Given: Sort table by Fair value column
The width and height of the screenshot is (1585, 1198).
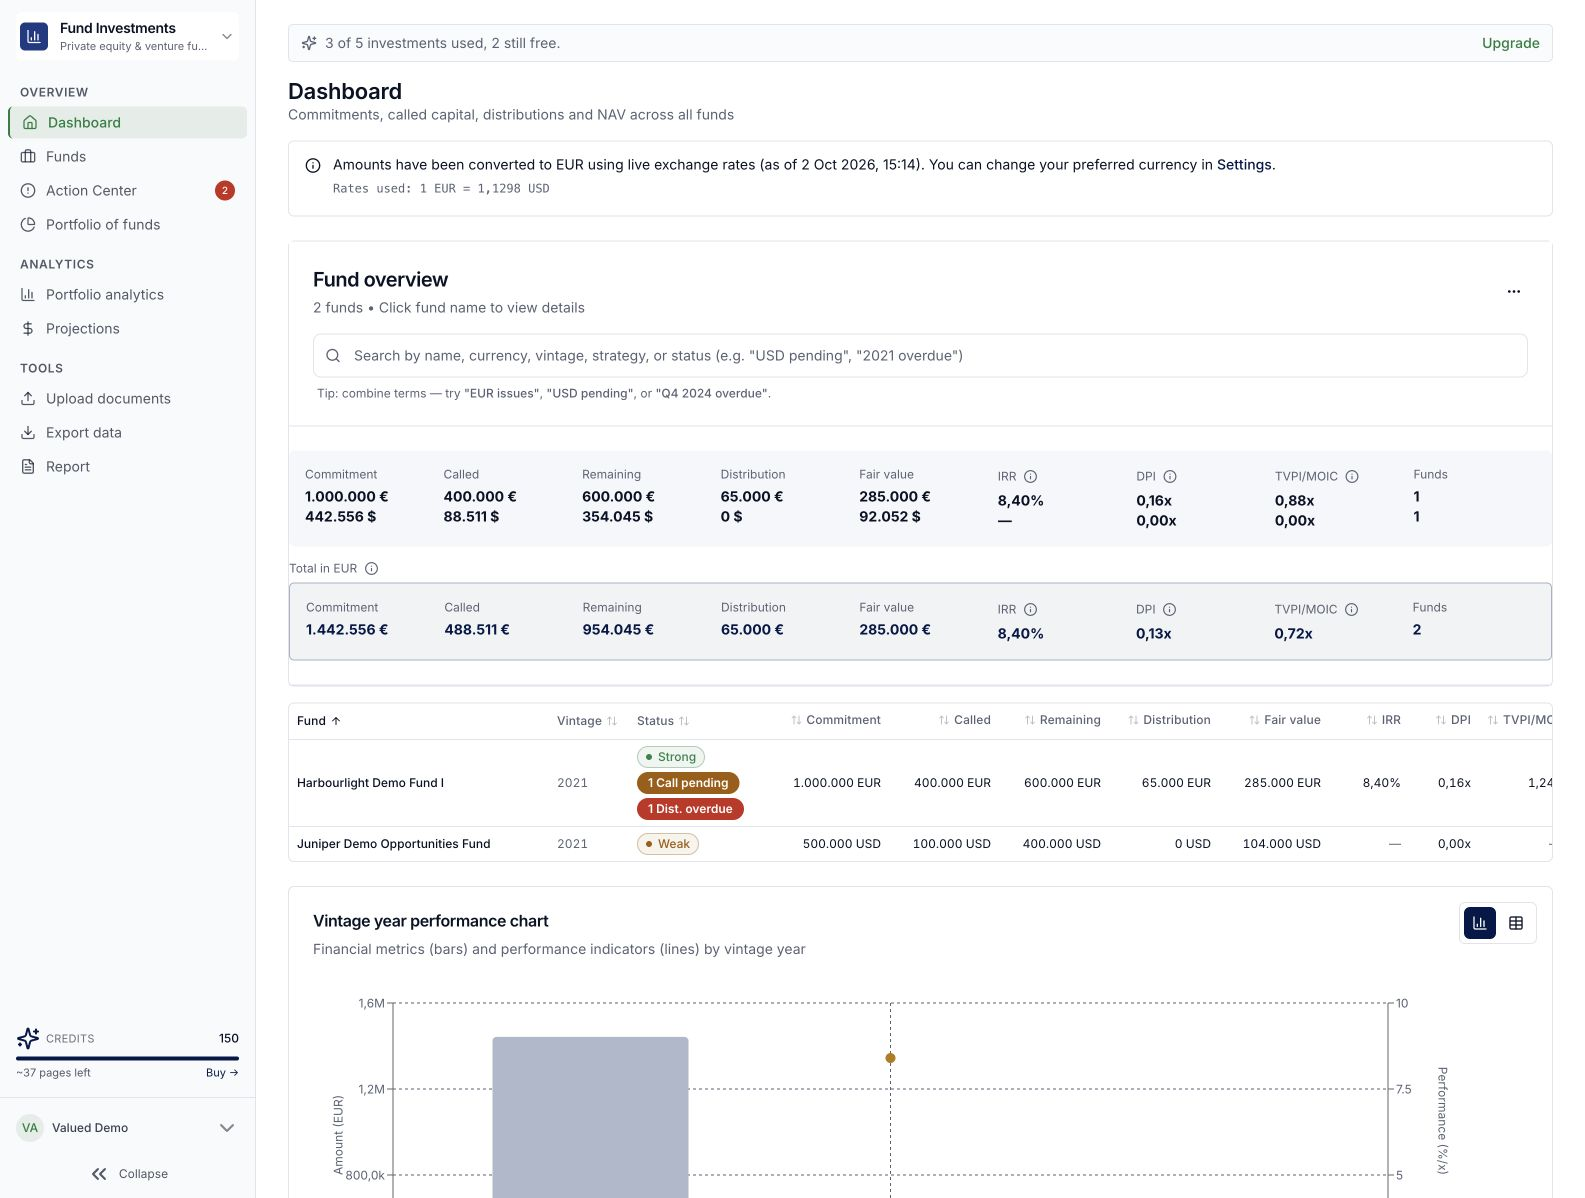Looking at the screenshot, I should [1284, 720].
